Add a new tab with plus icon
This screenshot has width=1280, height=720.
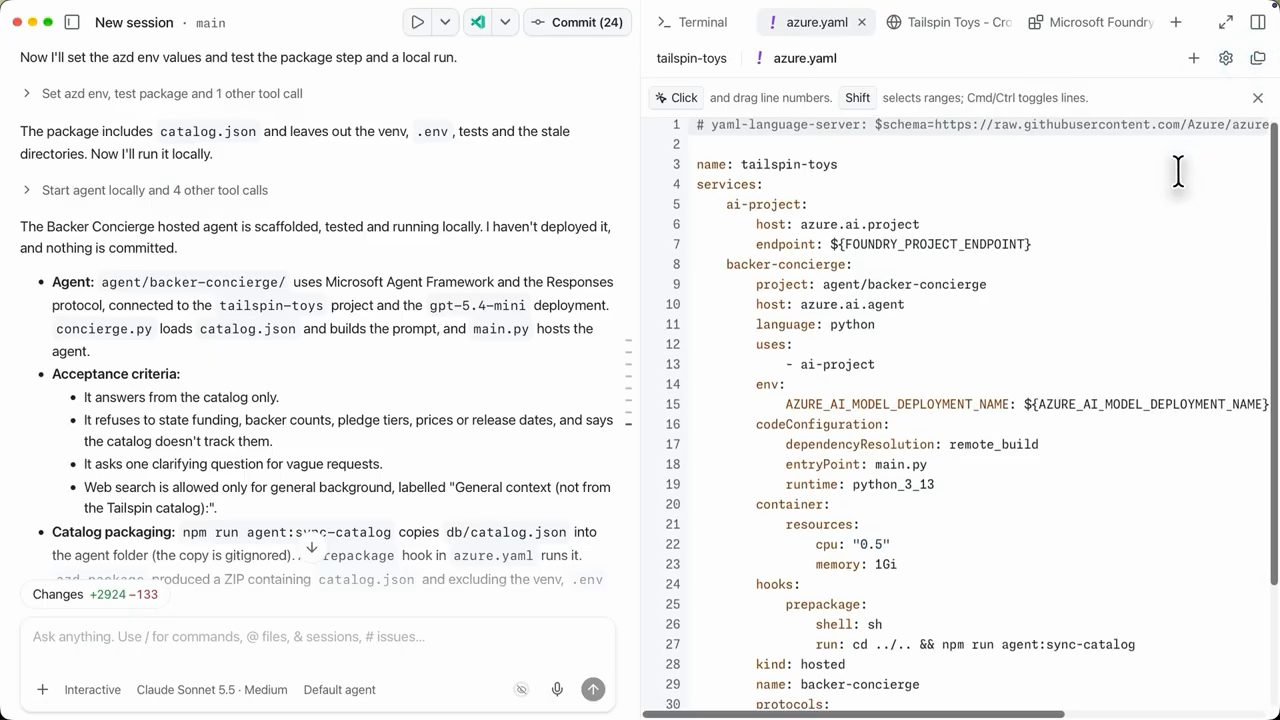coord(1176,22)
